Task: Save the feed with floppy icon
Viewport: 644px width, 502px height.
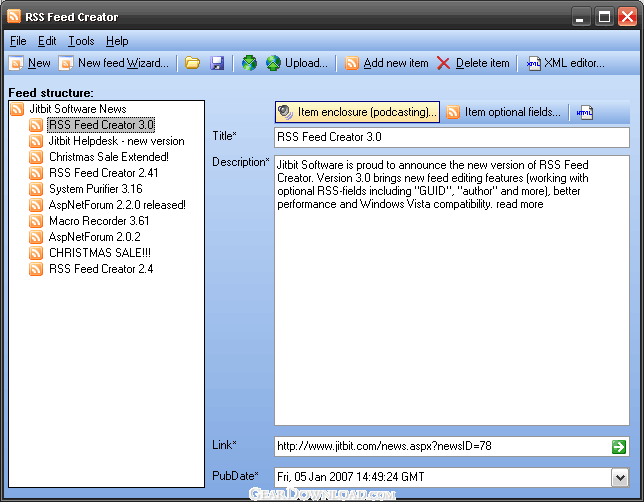Action: (217, 63)
